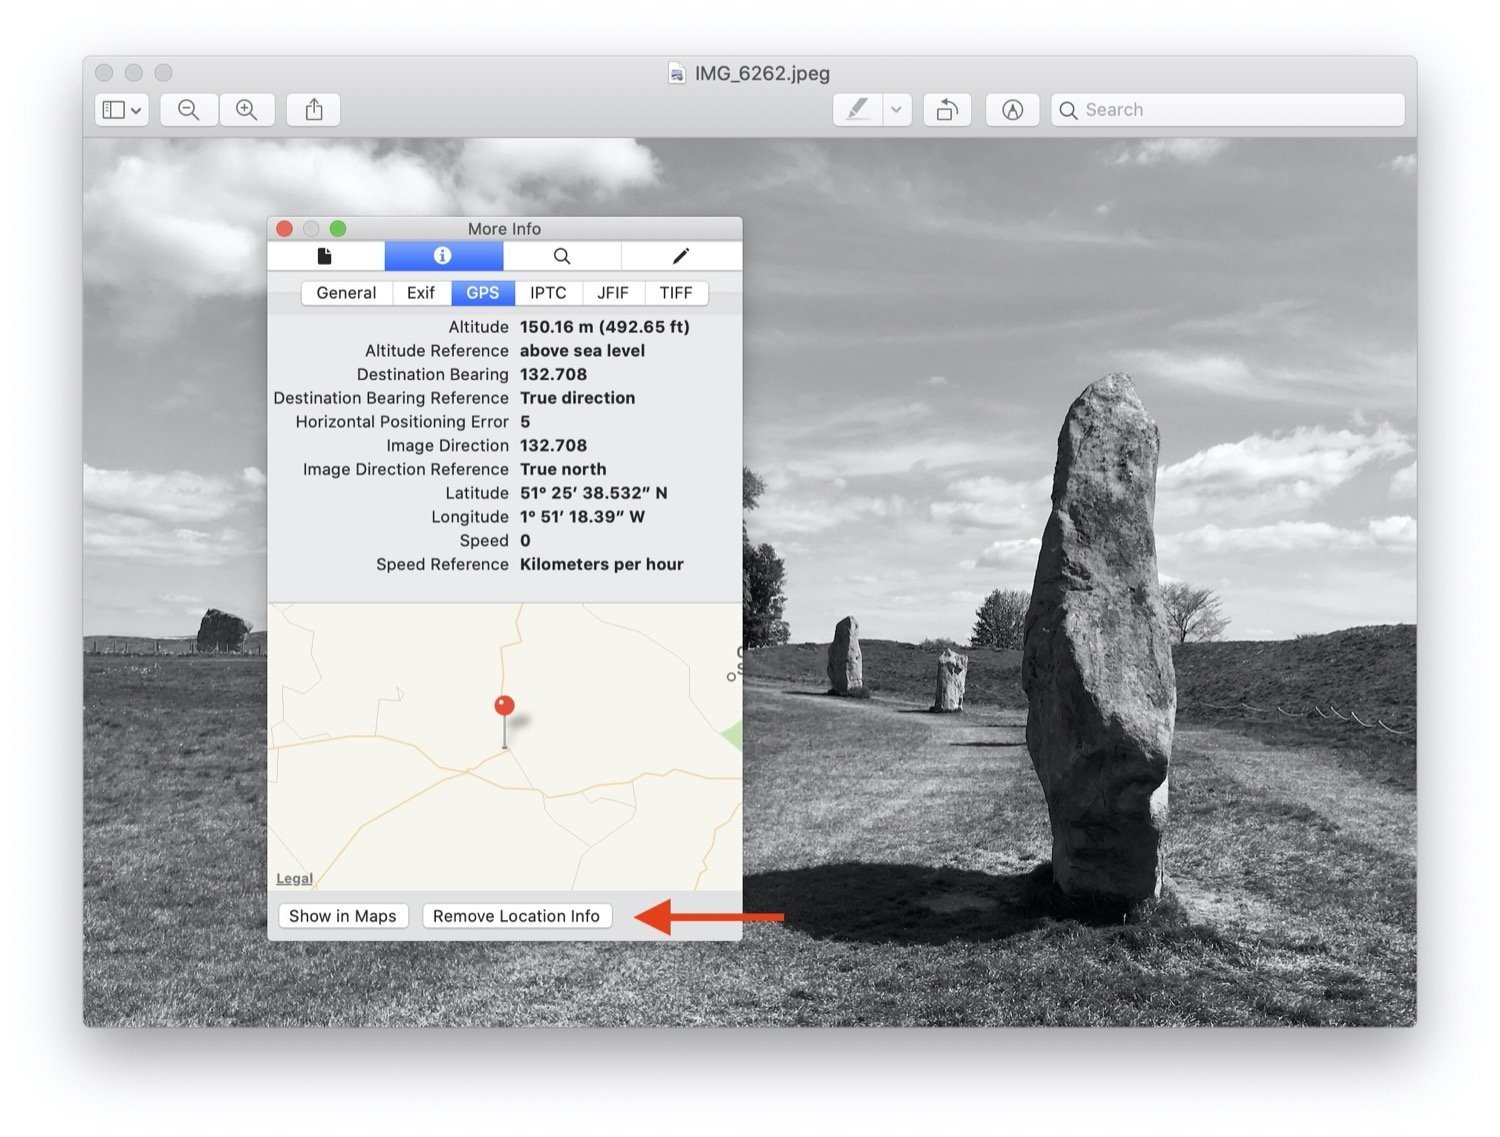Switch to the TIFF tab
1500x1137 pixels.
(676, 292)
